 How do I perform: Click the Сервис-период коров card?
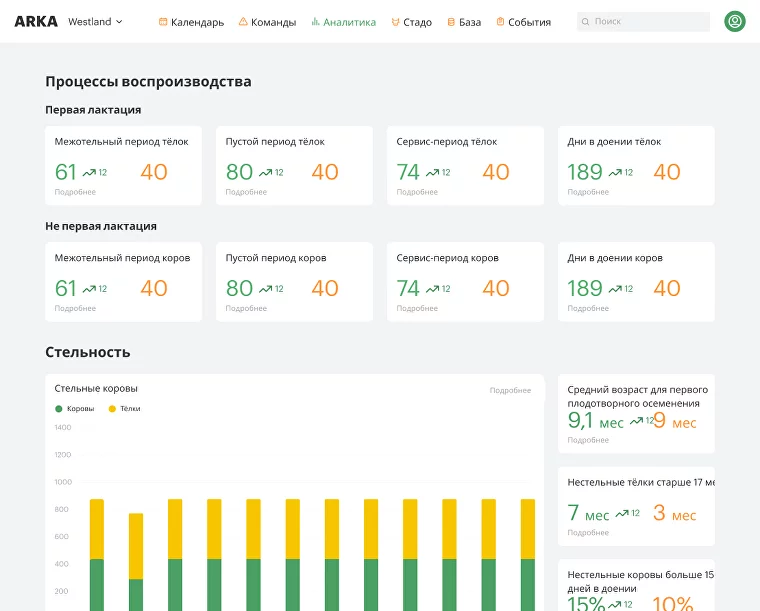click(465, 281)
